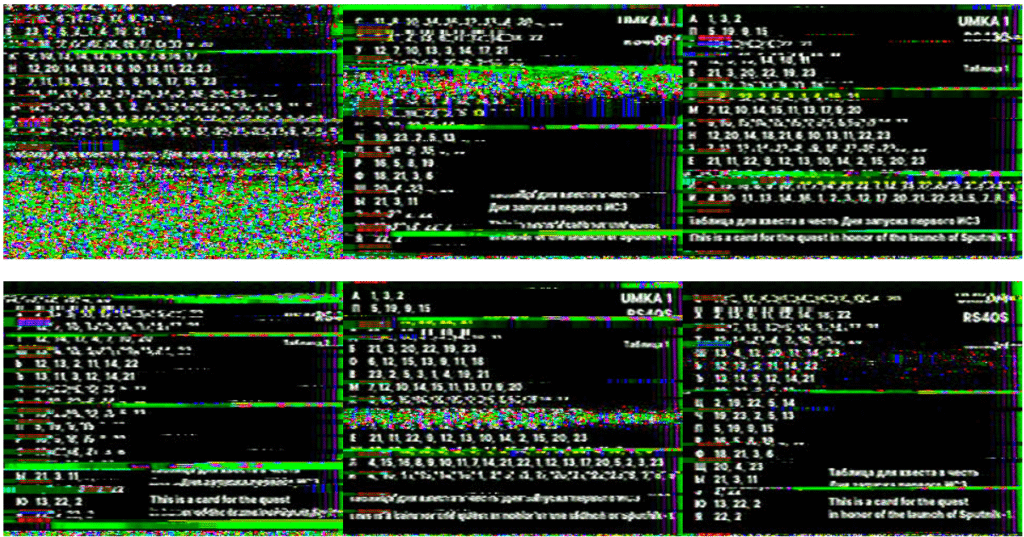Click the top-left image with heavy color noise
This screenshot has height=537, width=1024.
(x=171, y=131)
